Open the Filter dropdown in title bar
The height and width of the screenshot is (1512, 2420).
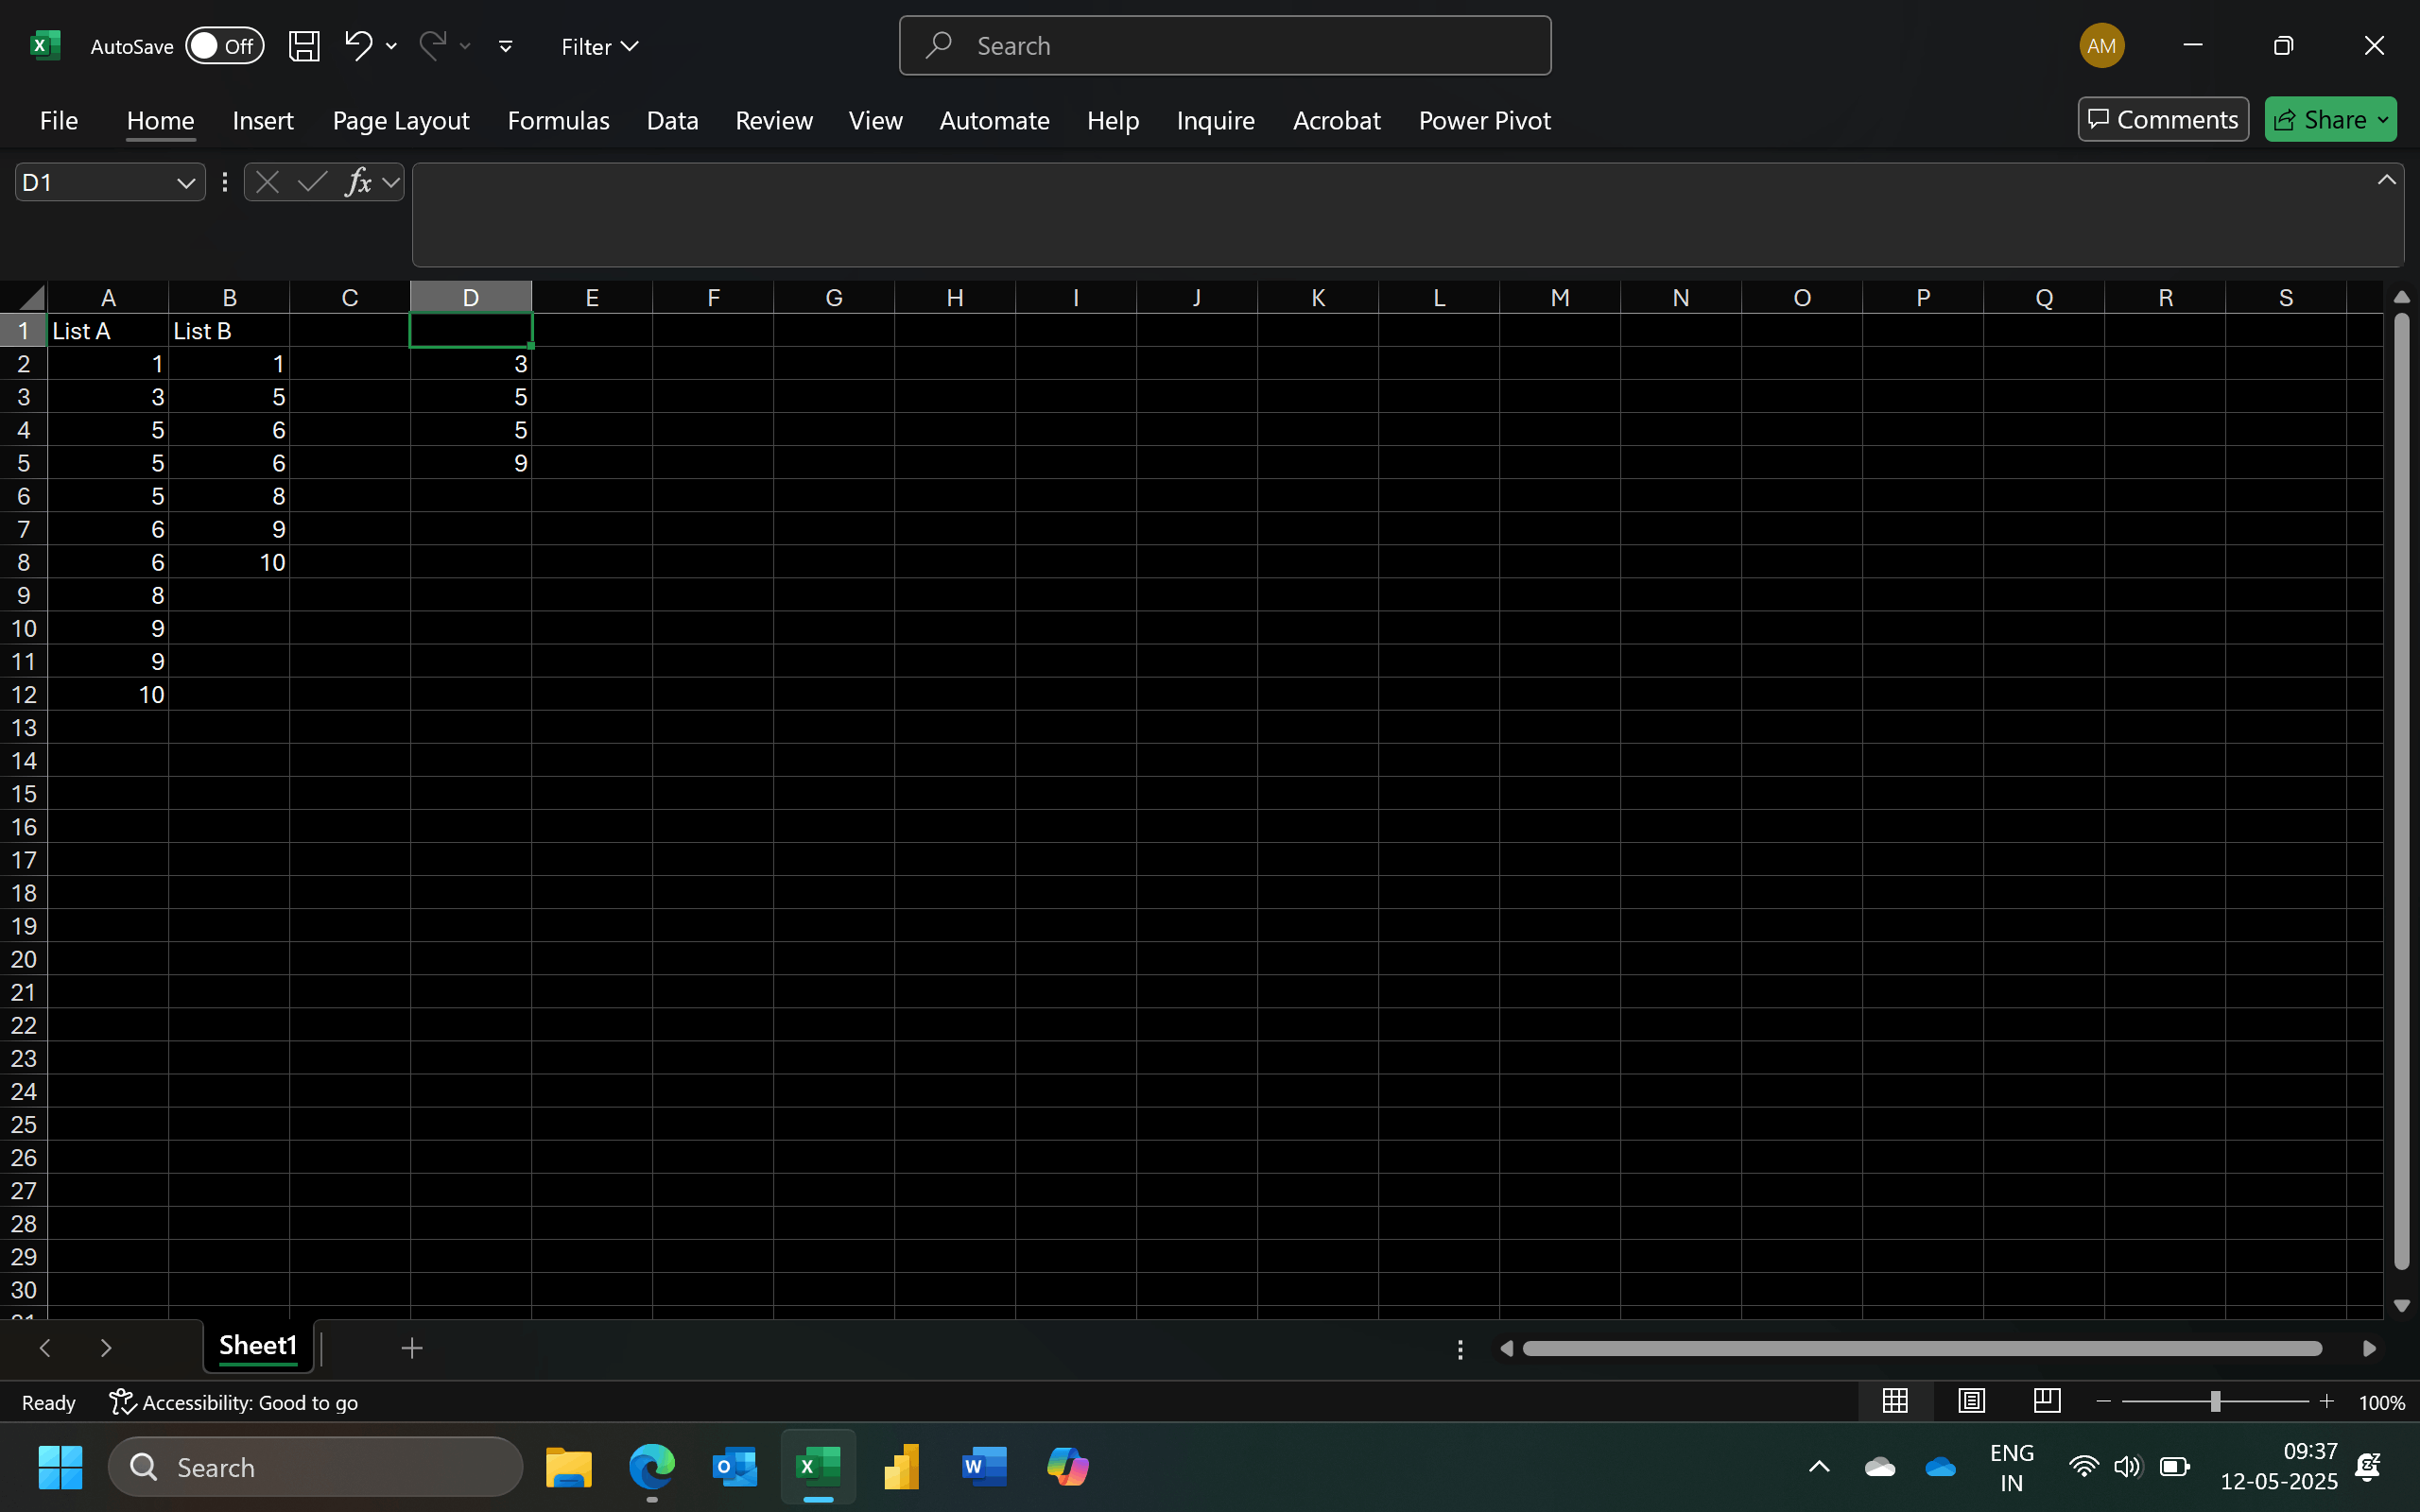(599, 47)
